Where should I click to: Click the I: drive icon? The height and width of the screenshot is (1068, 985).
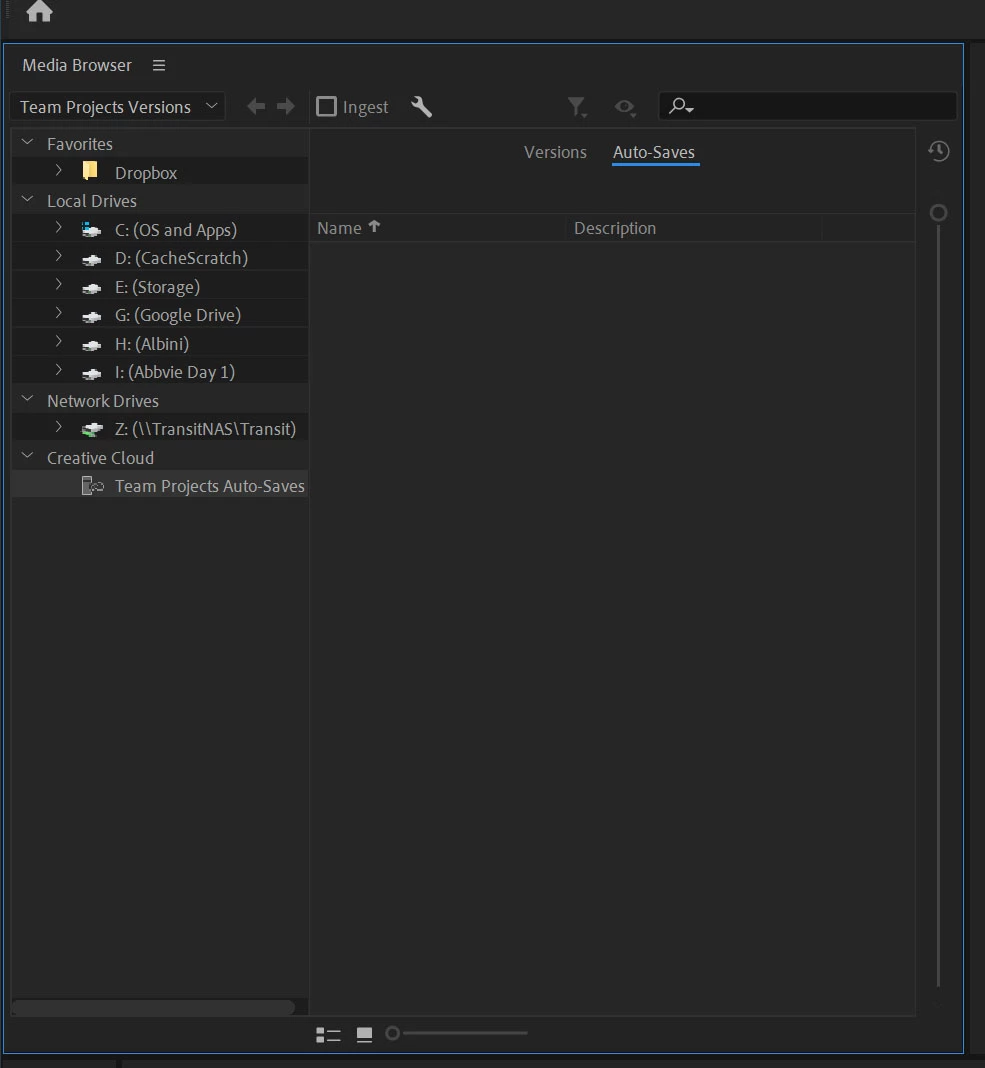tap(91, 373)
